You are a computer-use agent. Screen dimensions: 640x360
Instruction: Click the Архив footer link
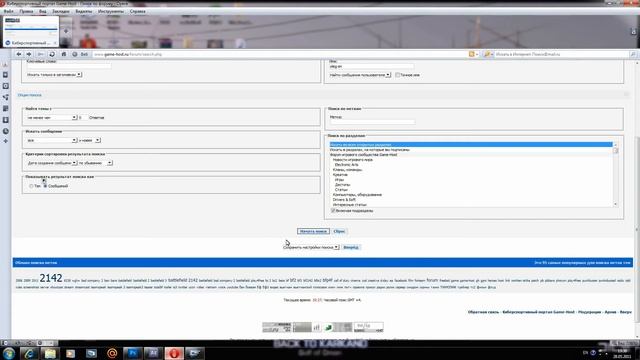tap(610, 312)
